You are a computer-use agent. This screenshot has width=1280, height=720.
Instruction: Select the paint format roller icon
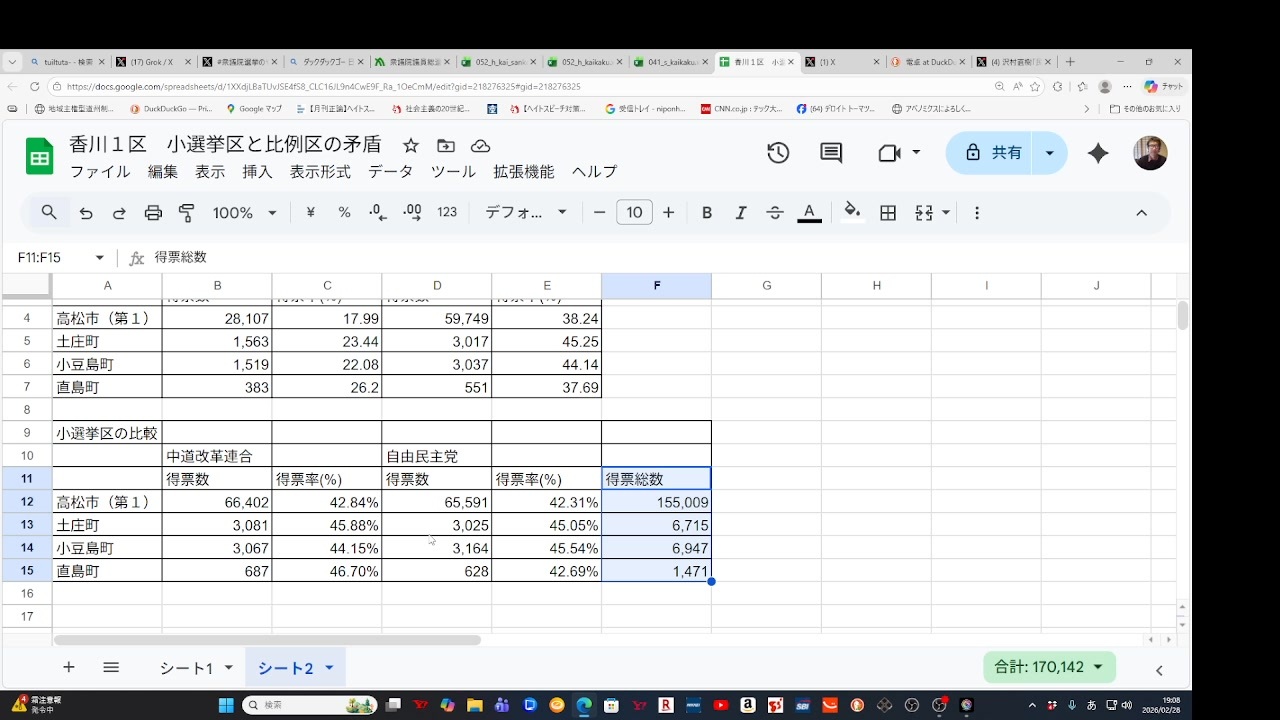pos(186,213)
